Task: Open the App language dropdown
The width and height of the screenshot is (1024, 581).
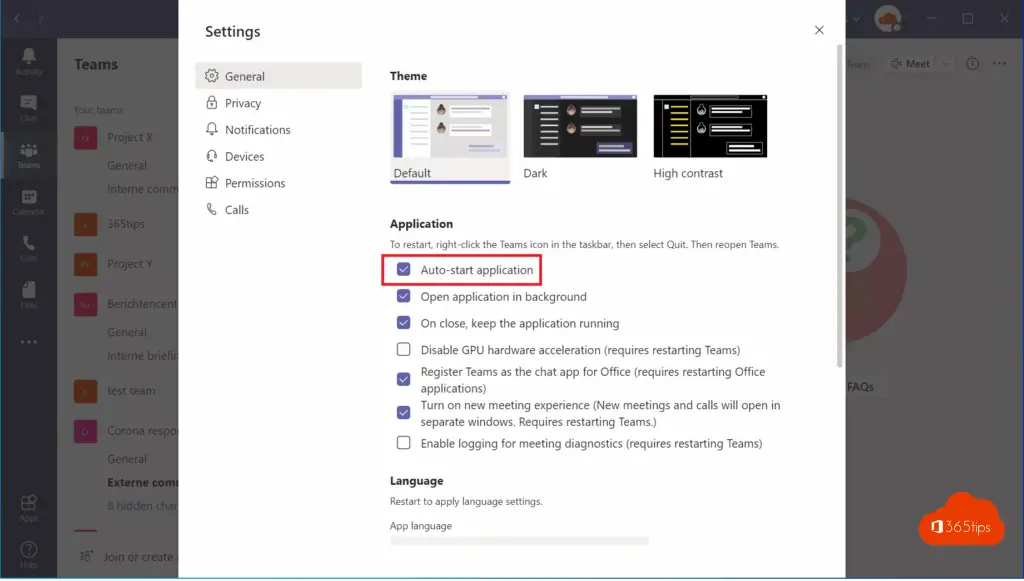Action: 519,541
